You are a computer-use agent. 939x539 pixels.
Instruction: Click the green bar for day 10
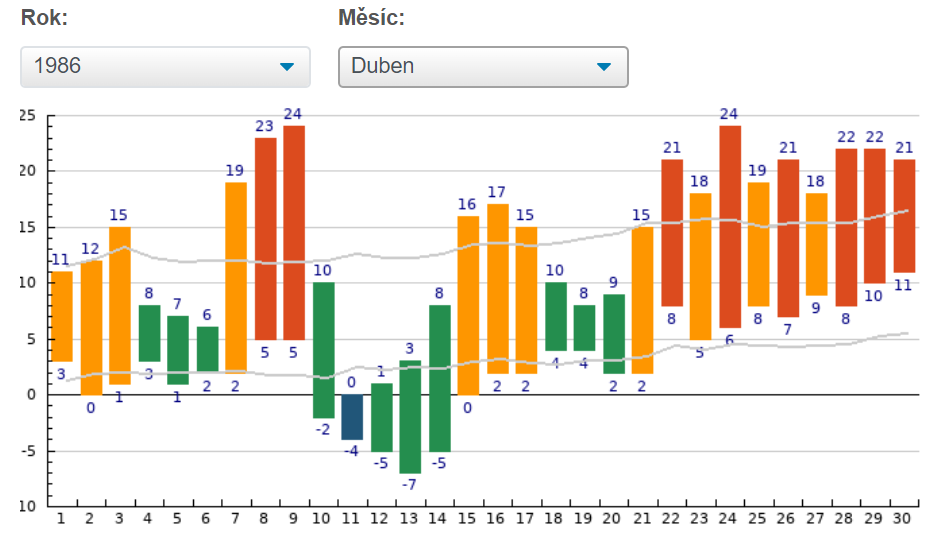[x=323, y=350]
